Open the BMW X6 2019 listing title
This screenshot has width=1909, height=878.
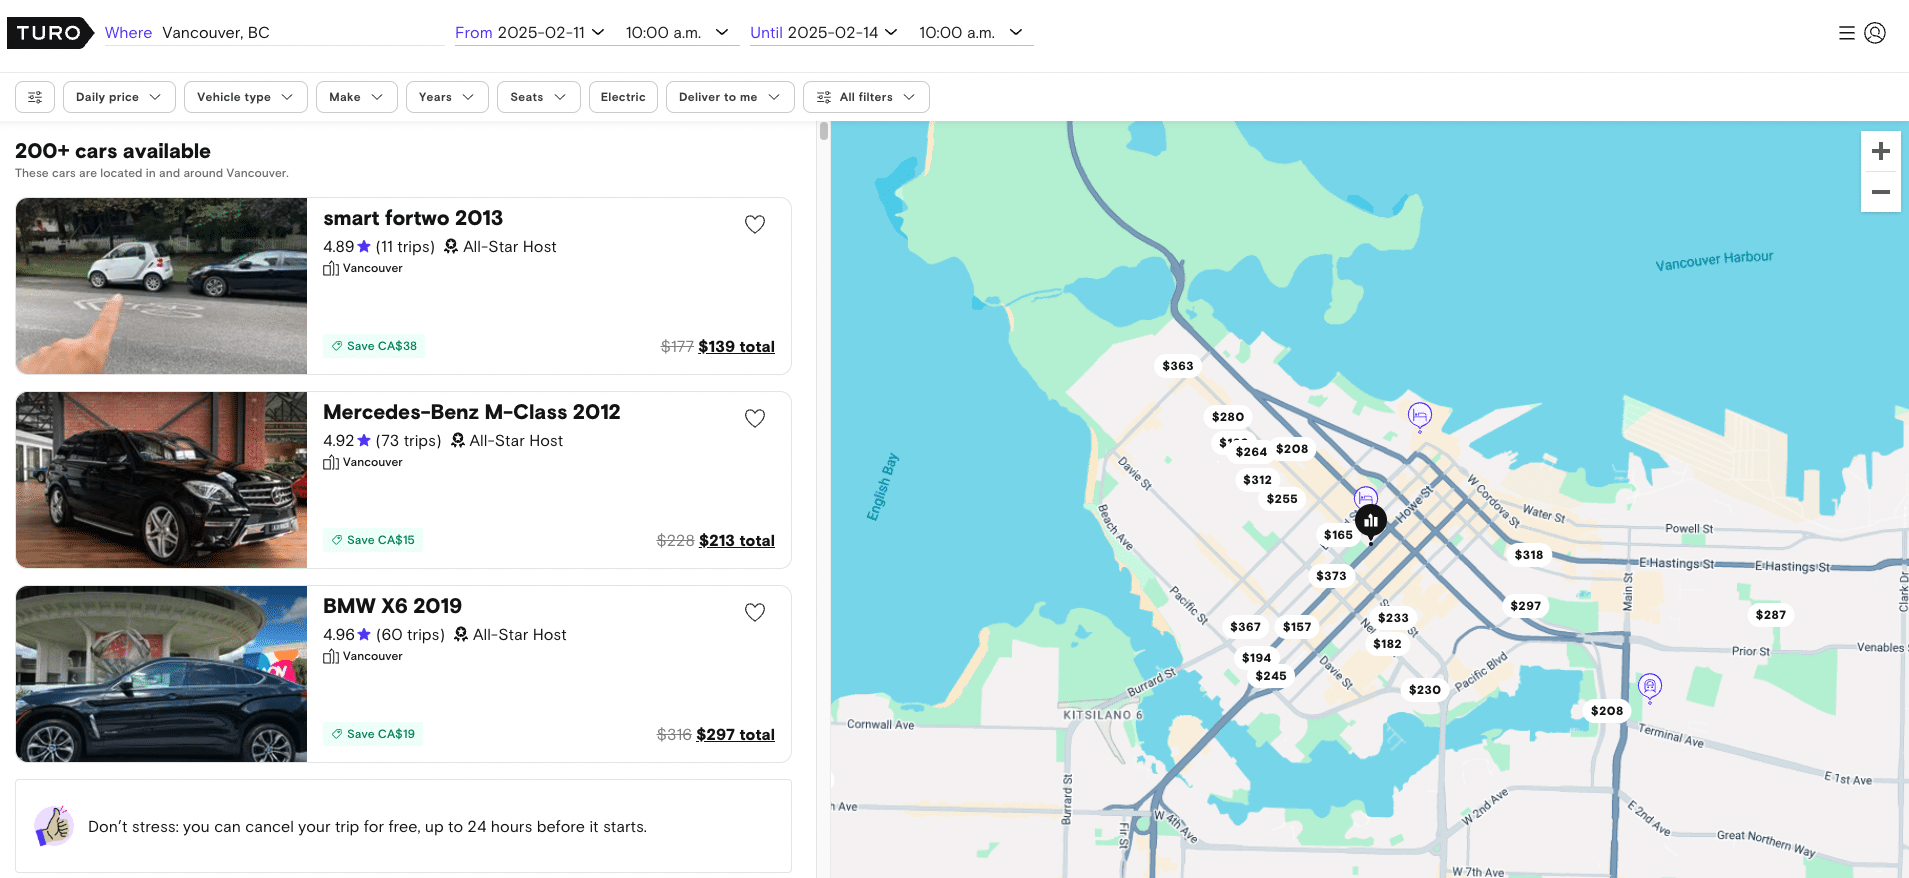click(392, 606)
